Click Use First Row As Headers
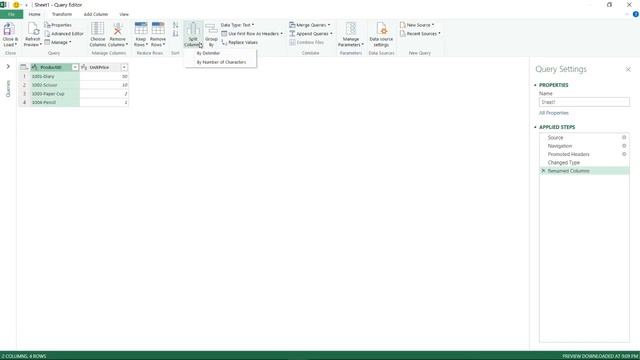 click(x=252, y=33)
